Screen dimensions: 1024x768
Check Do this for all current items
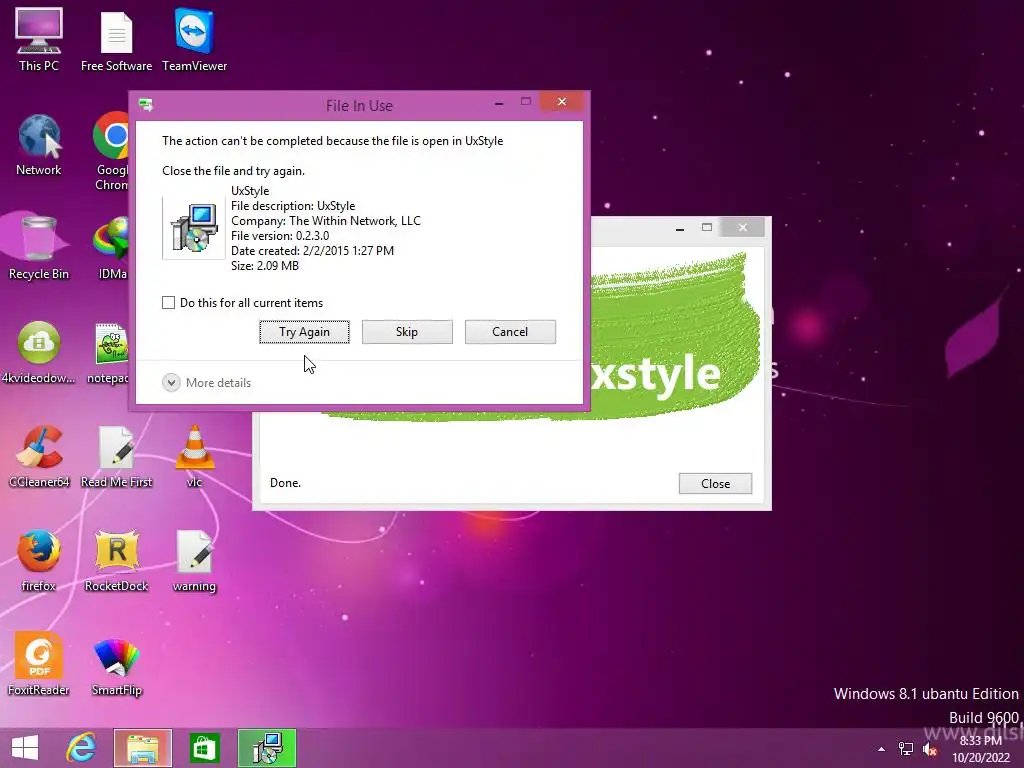pyautogui.click(x=168, y=302)
